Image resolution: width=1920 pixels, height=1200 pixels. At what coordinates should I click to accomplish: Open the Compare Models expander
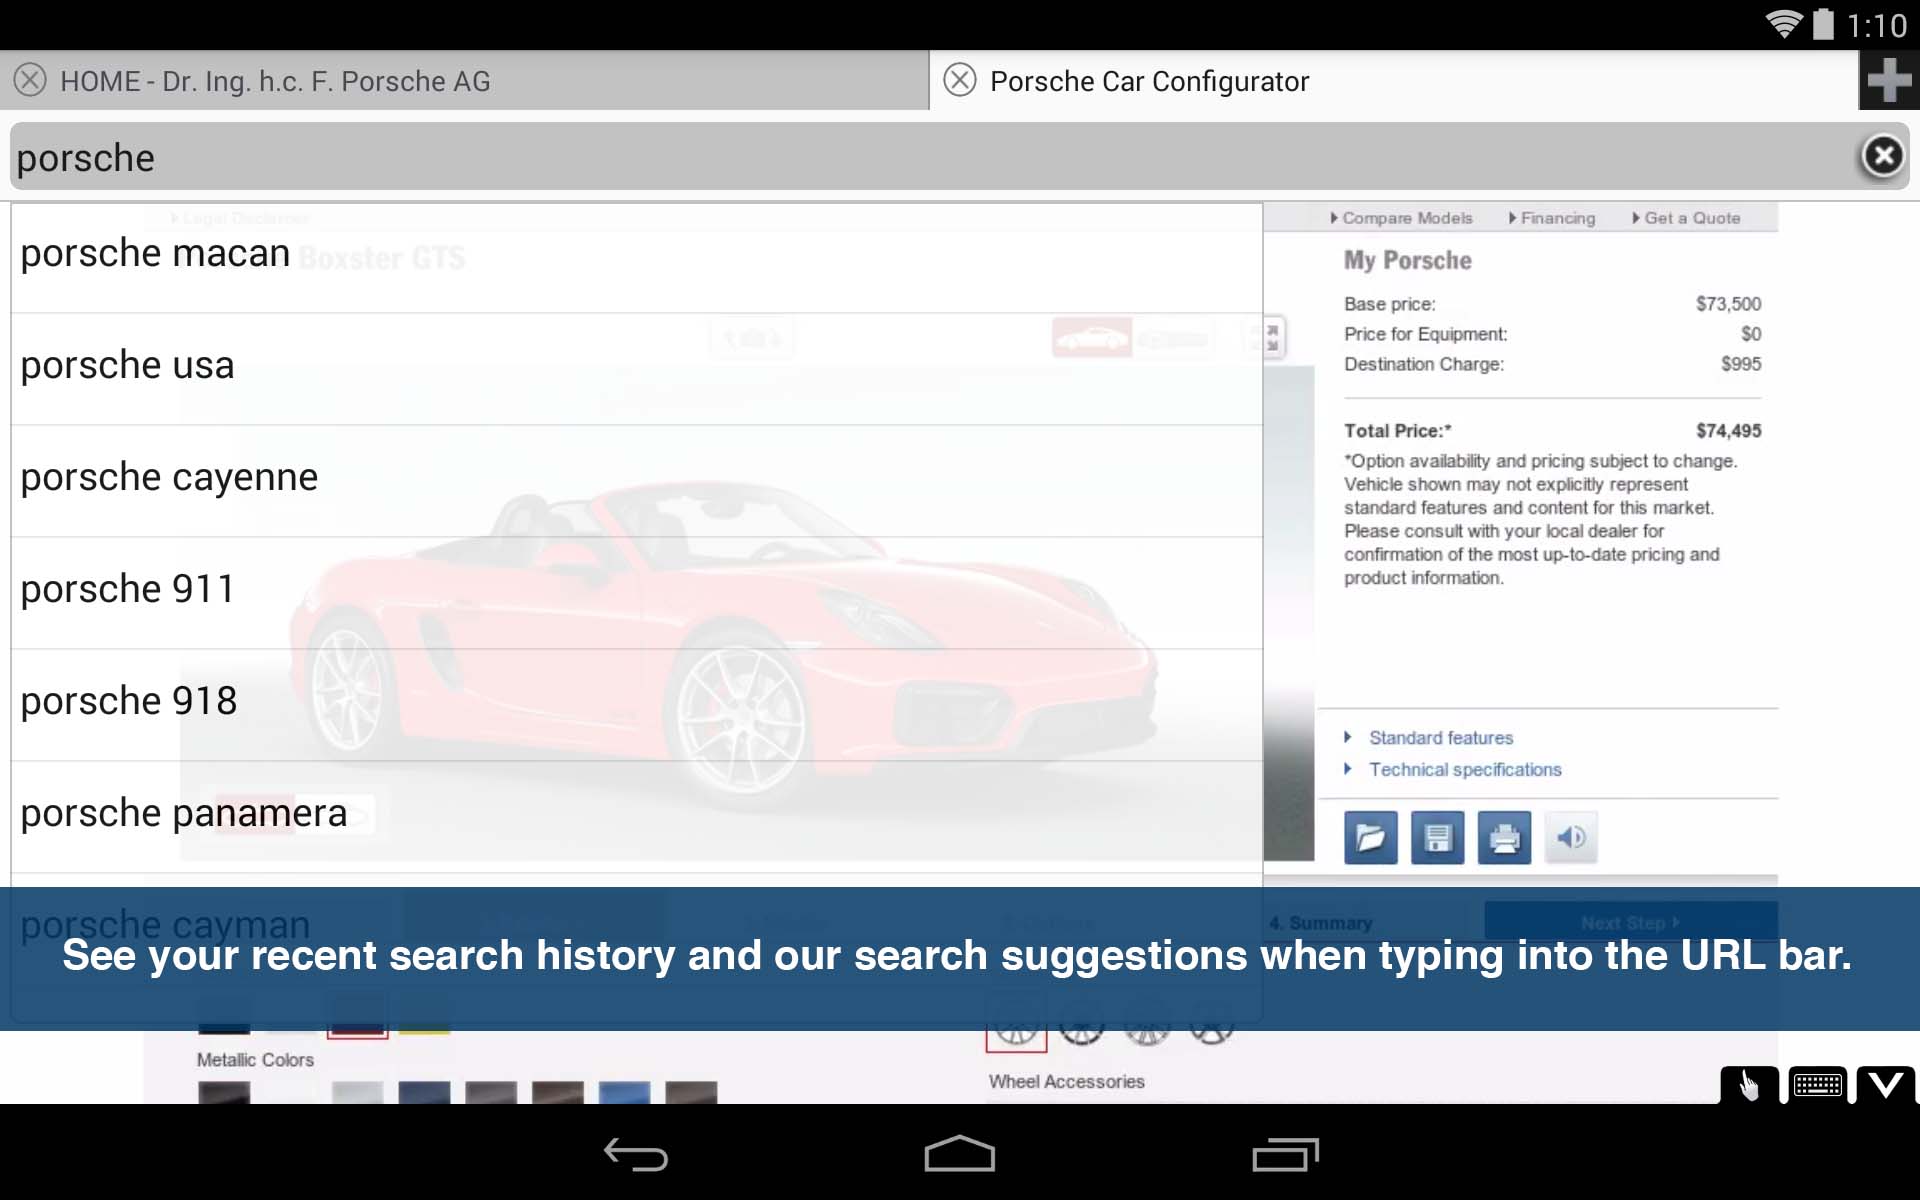(1404, 218)
